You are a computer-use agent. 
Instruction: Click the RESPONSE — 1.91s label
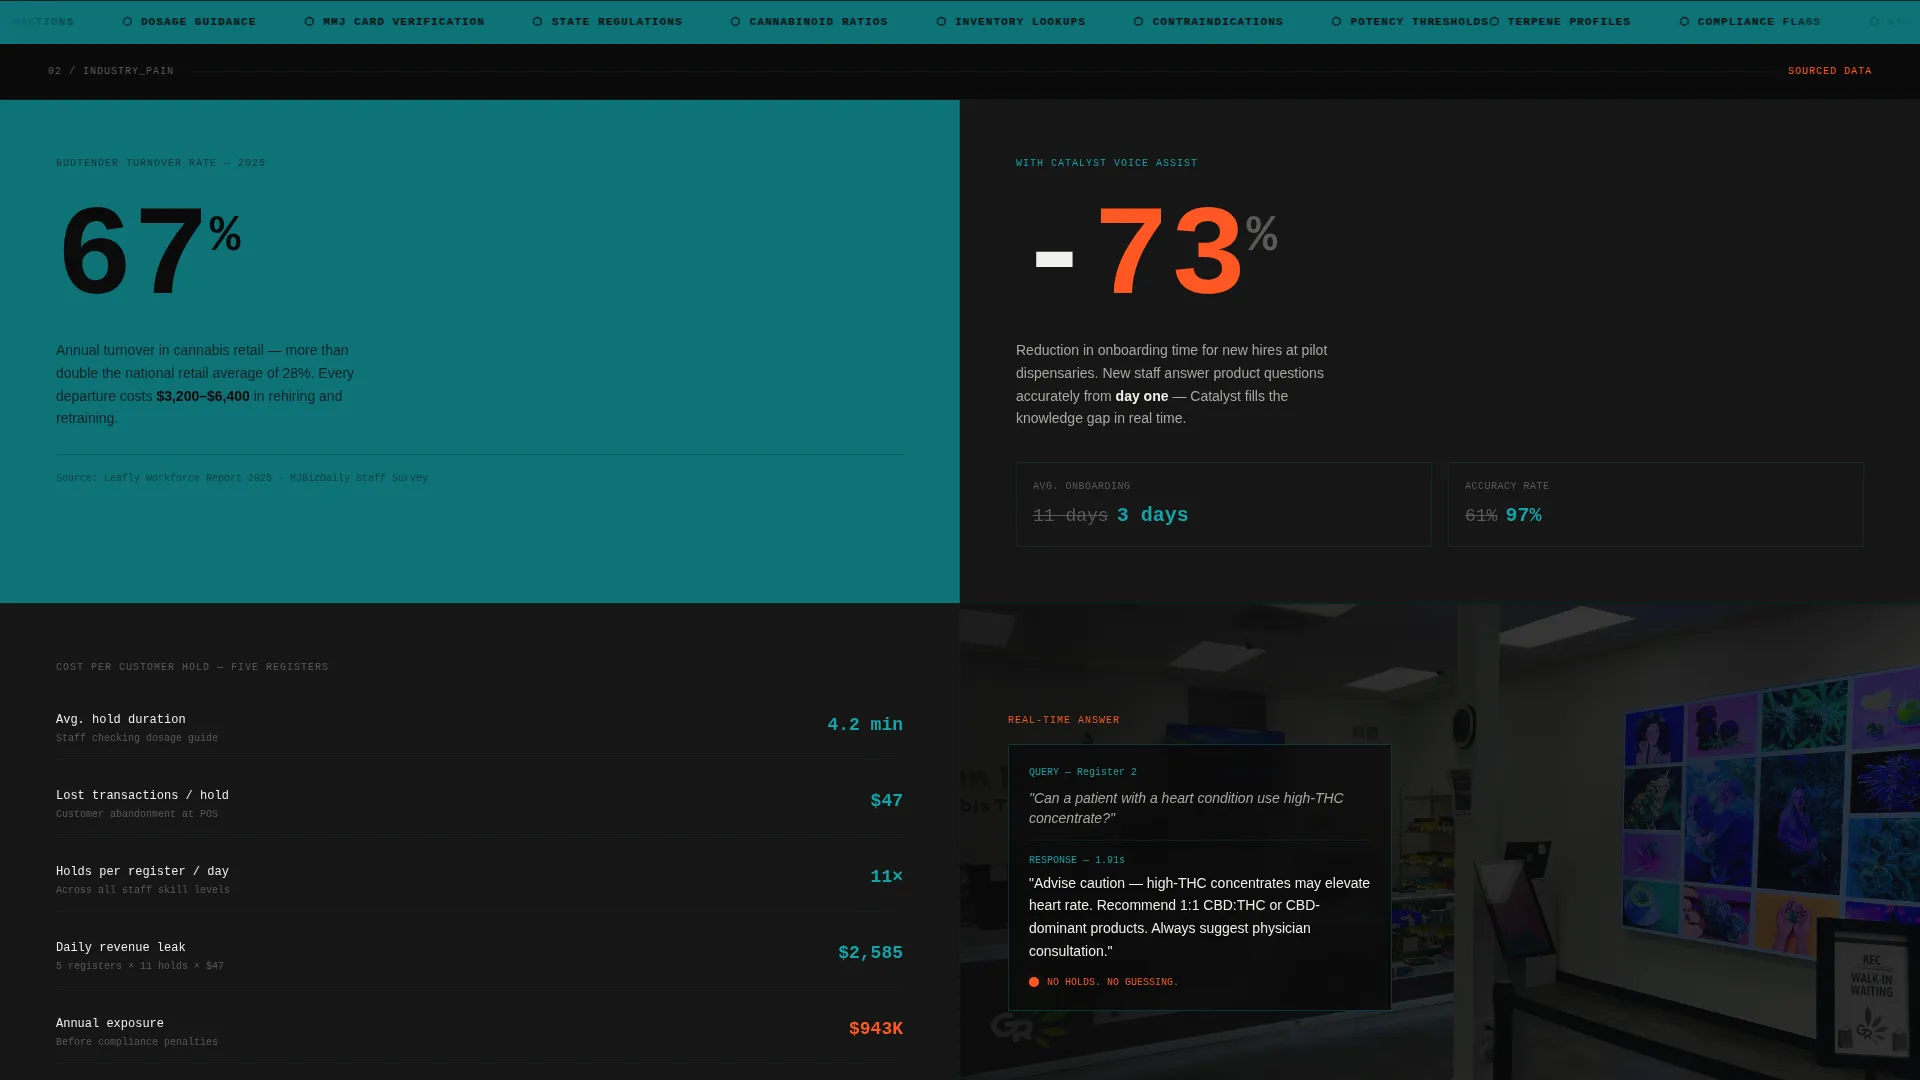click(1077, 860)
